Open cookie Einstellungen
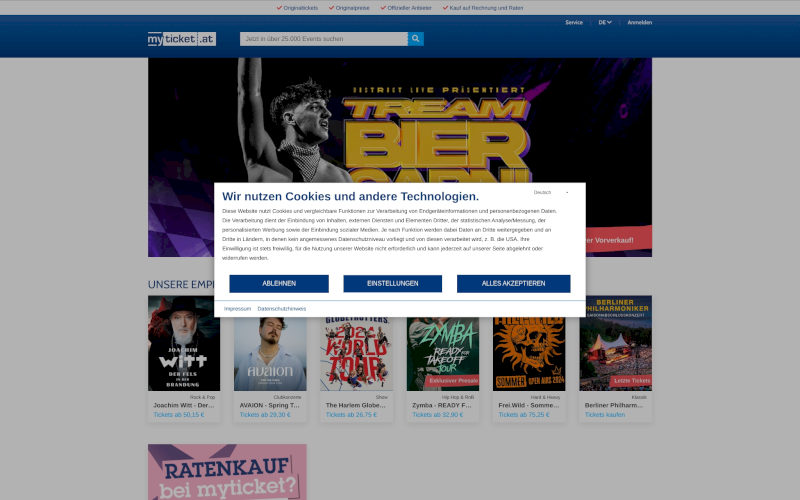 tap(392, 284)
